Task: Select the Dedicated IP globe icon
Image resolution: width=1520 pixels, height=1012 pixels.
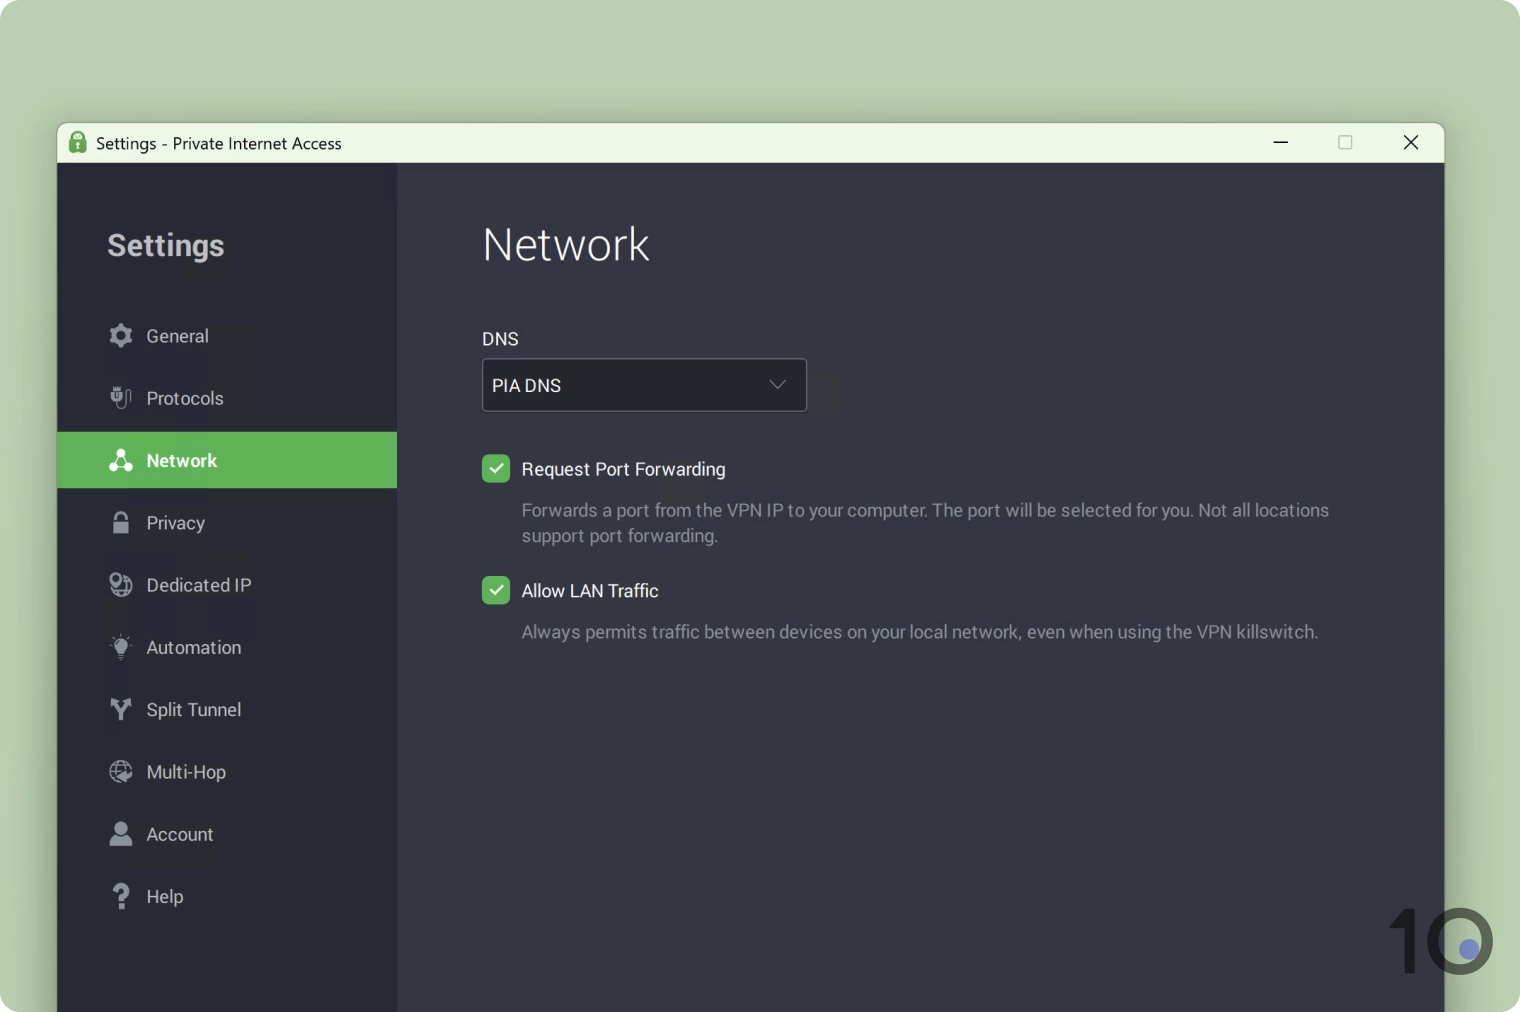Action: click(120, 585)
